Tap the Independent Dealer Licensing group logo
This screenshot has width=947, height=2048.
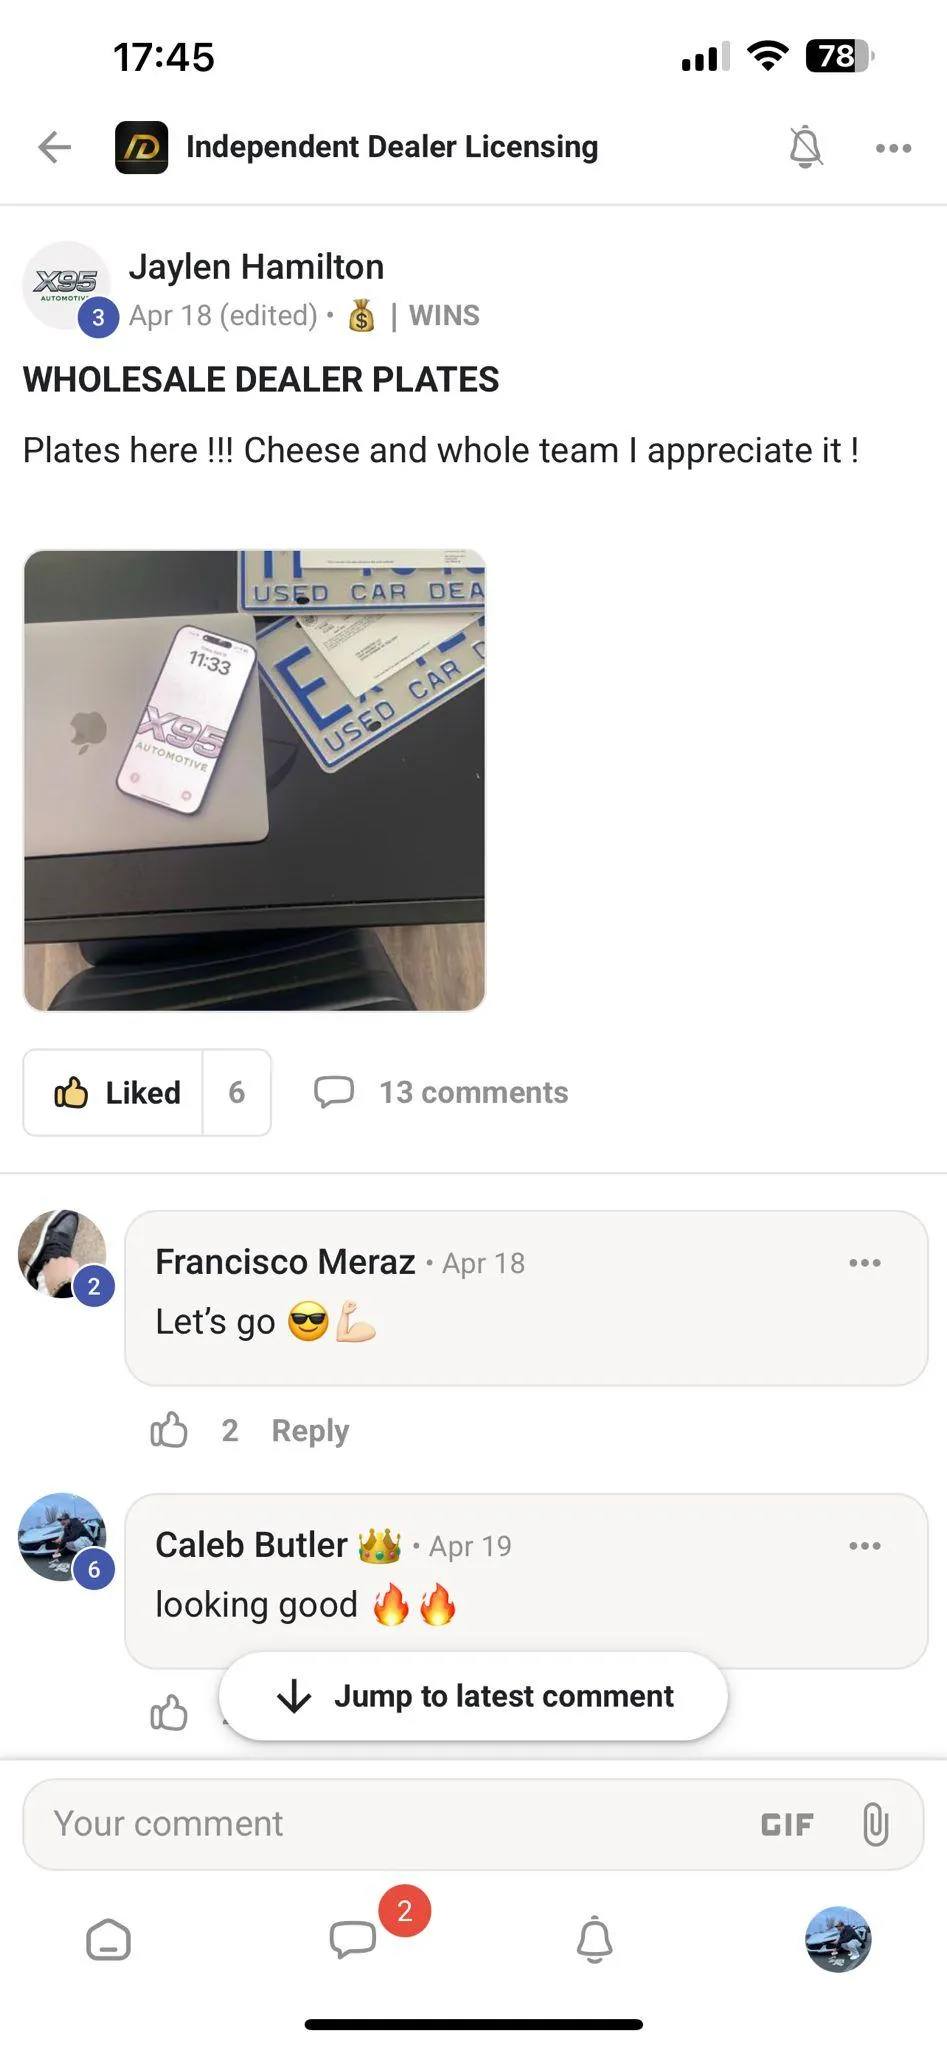pos(141,147)
